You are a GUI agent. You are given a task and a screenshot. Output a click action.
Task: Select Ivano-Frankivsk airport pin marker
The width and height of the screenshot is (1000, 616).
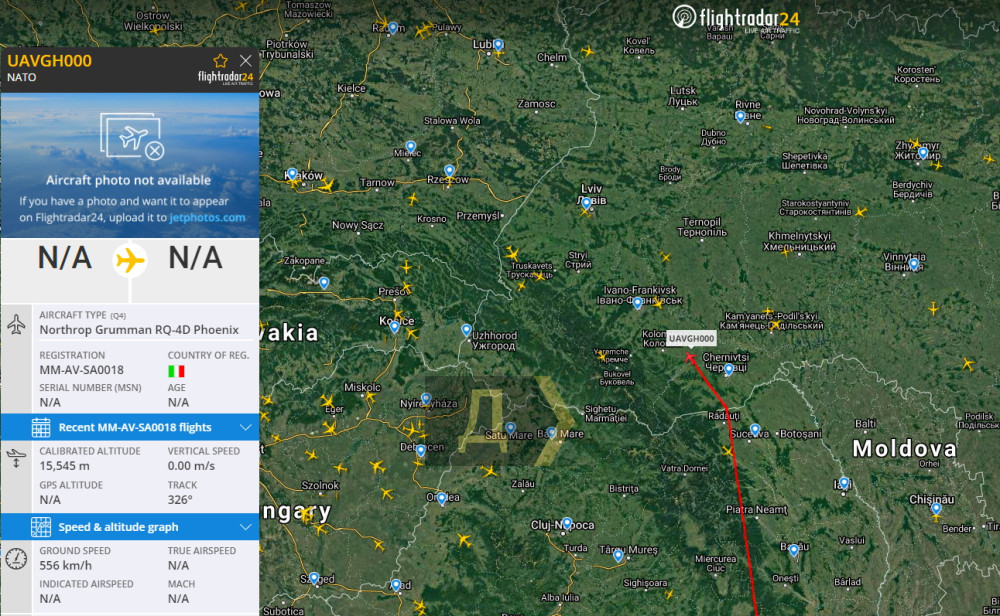[x=637, y=304]
